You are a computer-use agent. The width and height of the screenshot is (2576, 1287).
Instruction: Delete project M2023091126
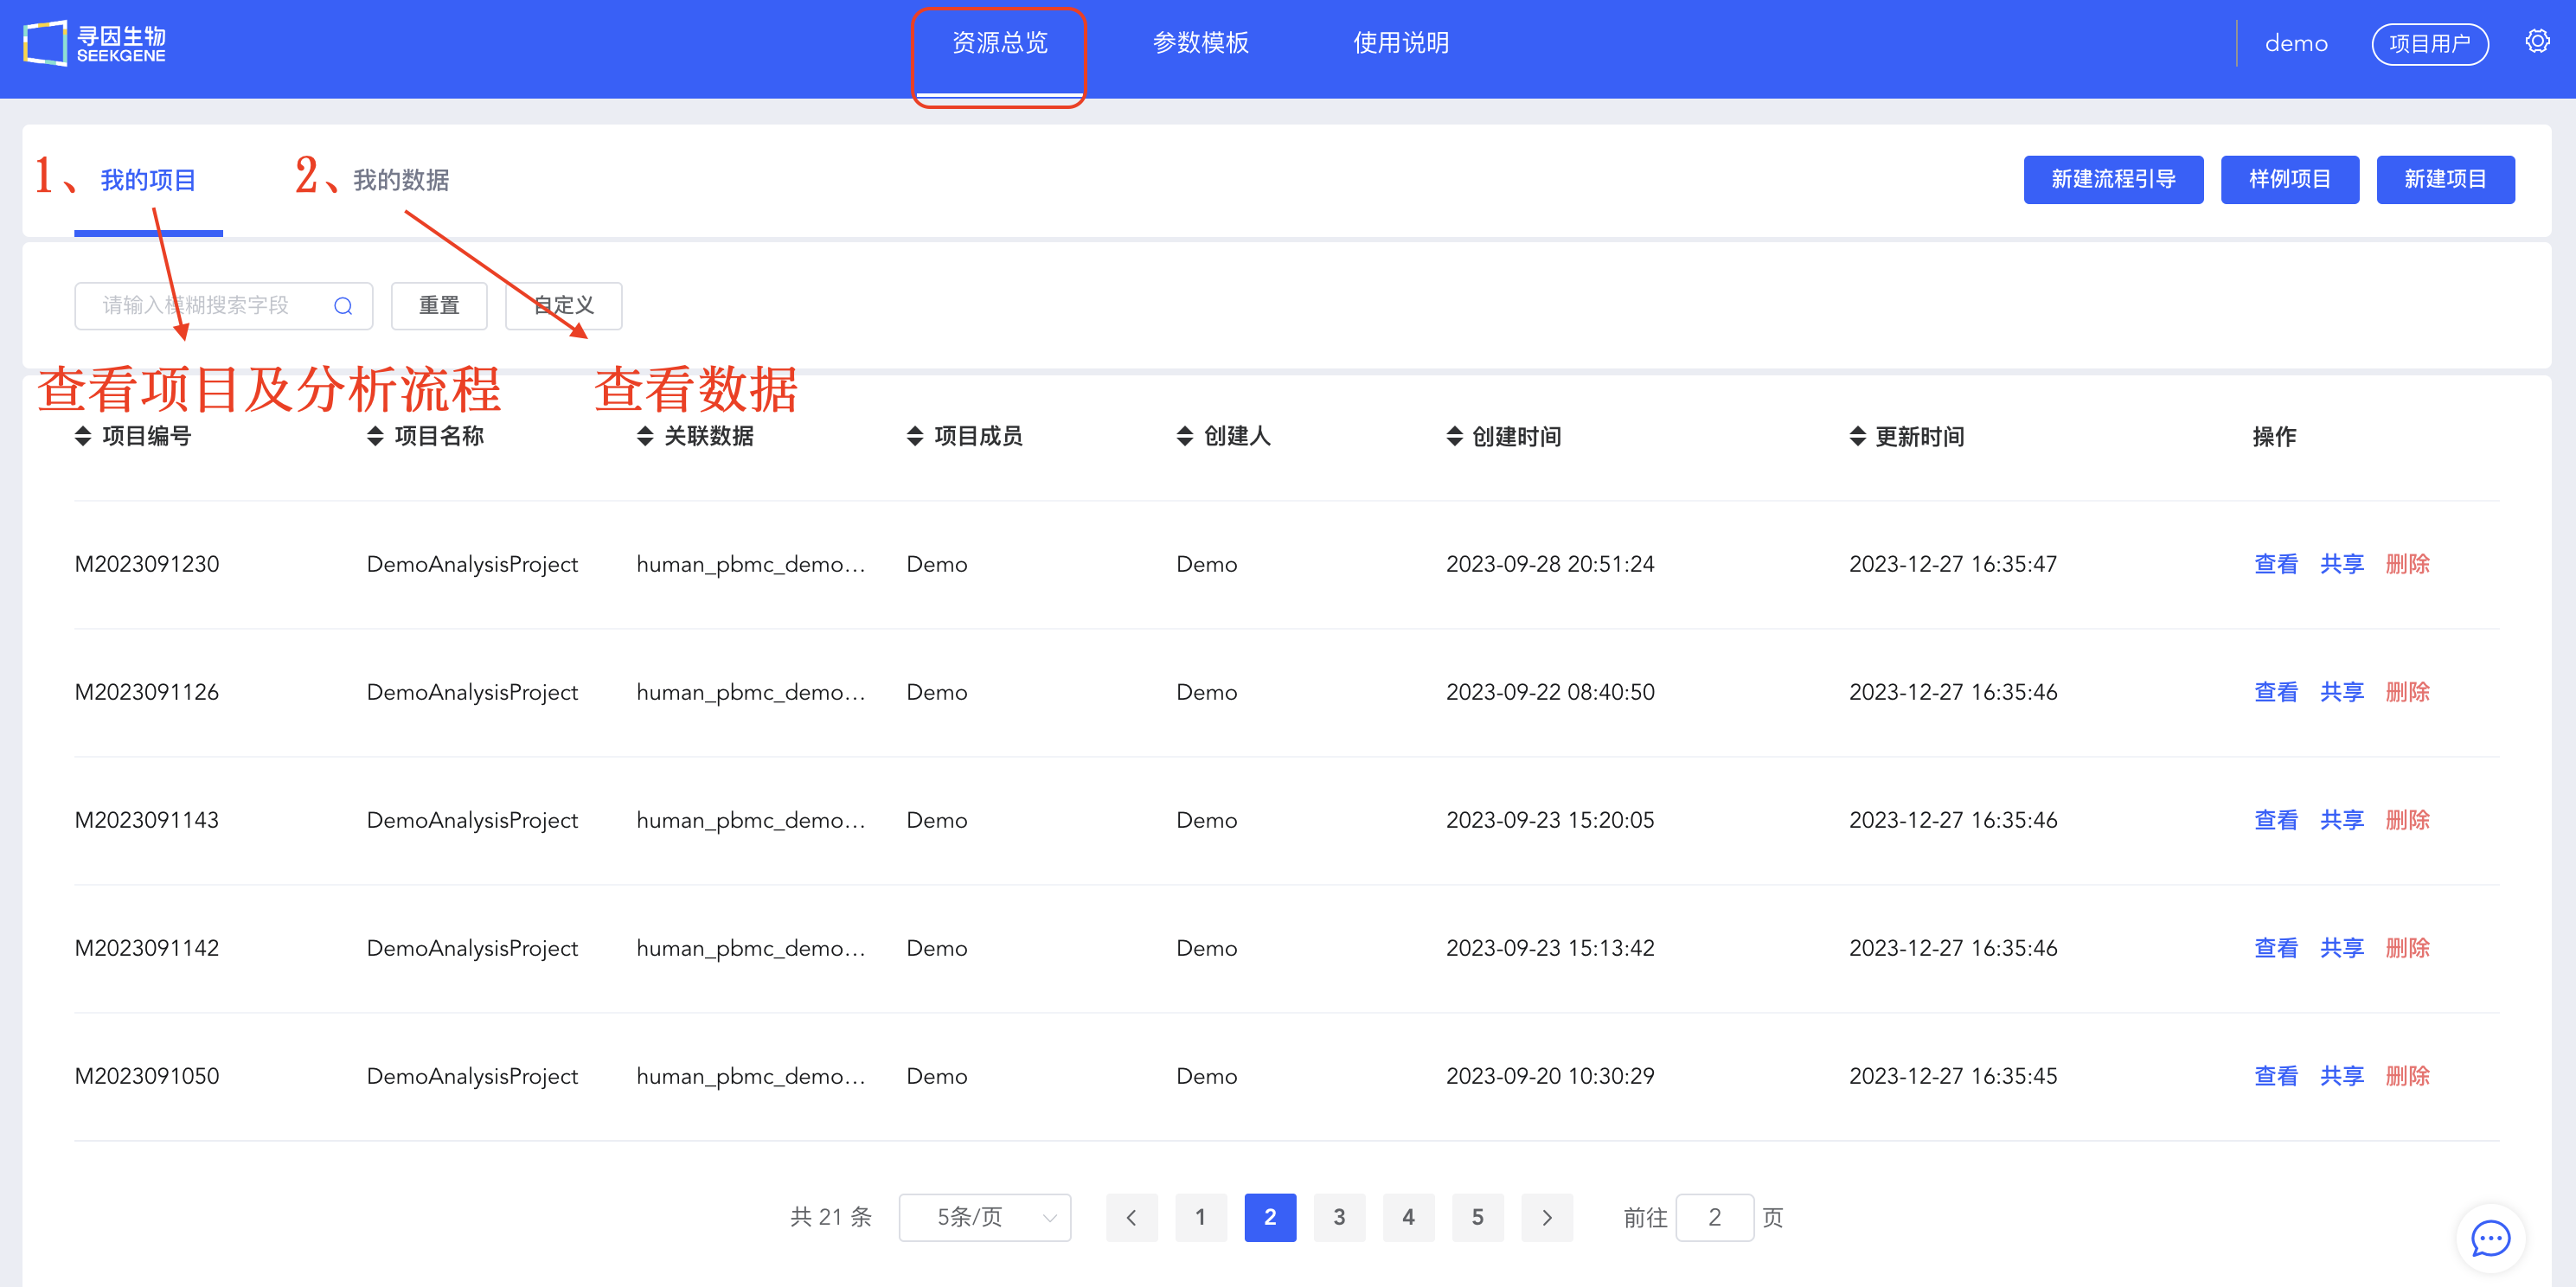(x=2408, y=692)
